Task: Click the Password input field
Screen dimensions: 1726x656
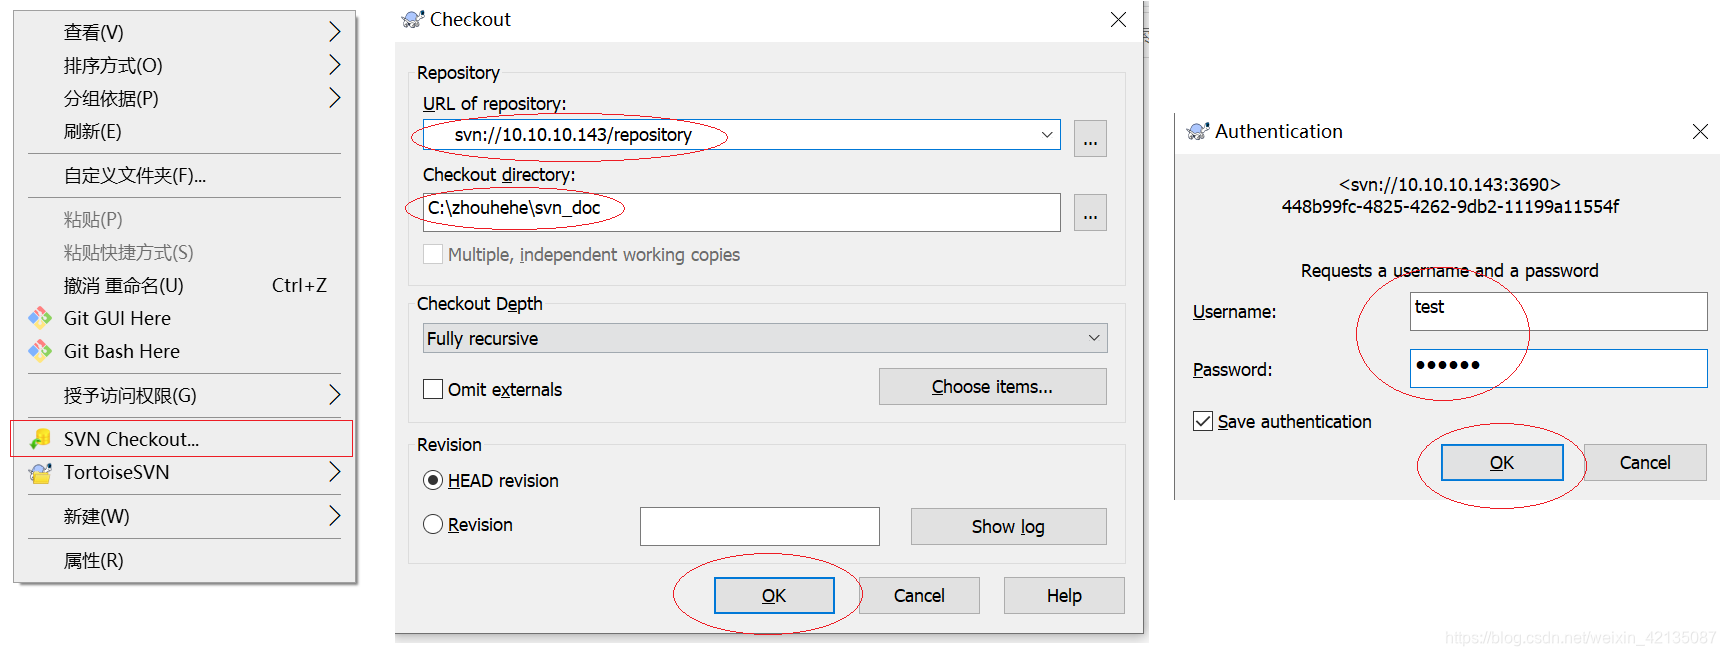Action: (1558, 368)
